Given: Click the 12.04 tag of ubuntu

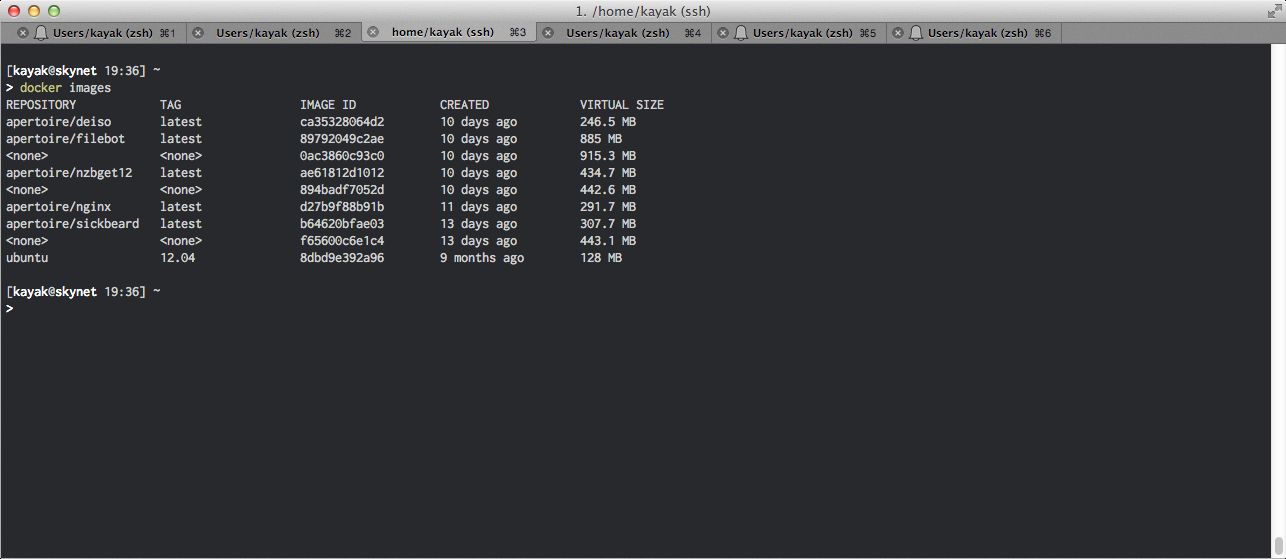Looking at the screenshot, I should (177, 258).
